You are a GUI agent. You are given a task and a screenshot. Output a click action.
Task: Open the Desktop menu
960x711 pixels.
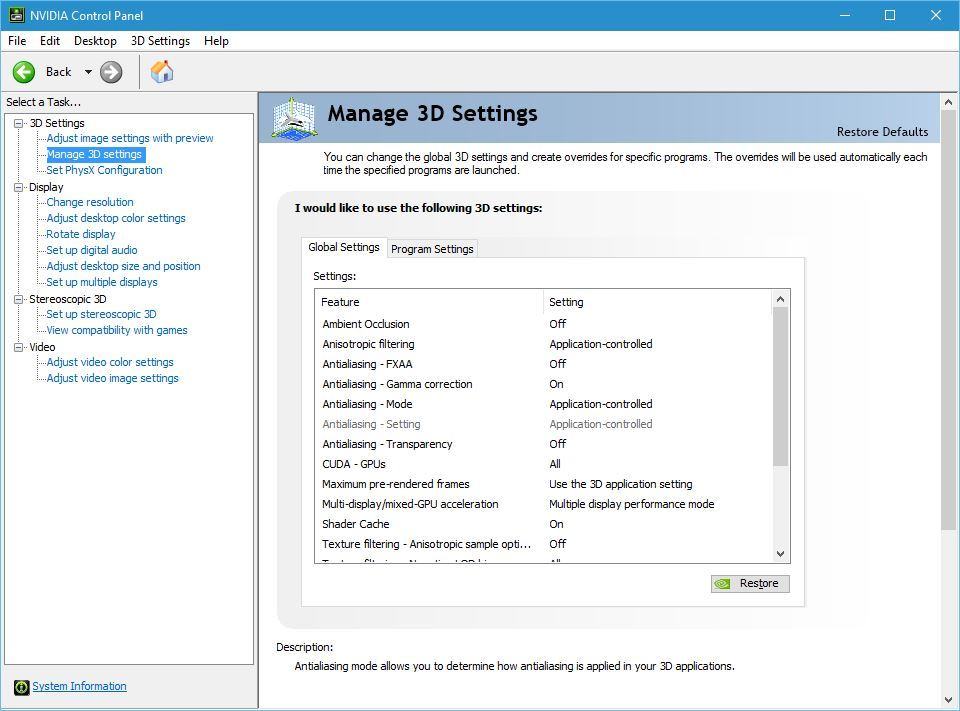[95, 41]
